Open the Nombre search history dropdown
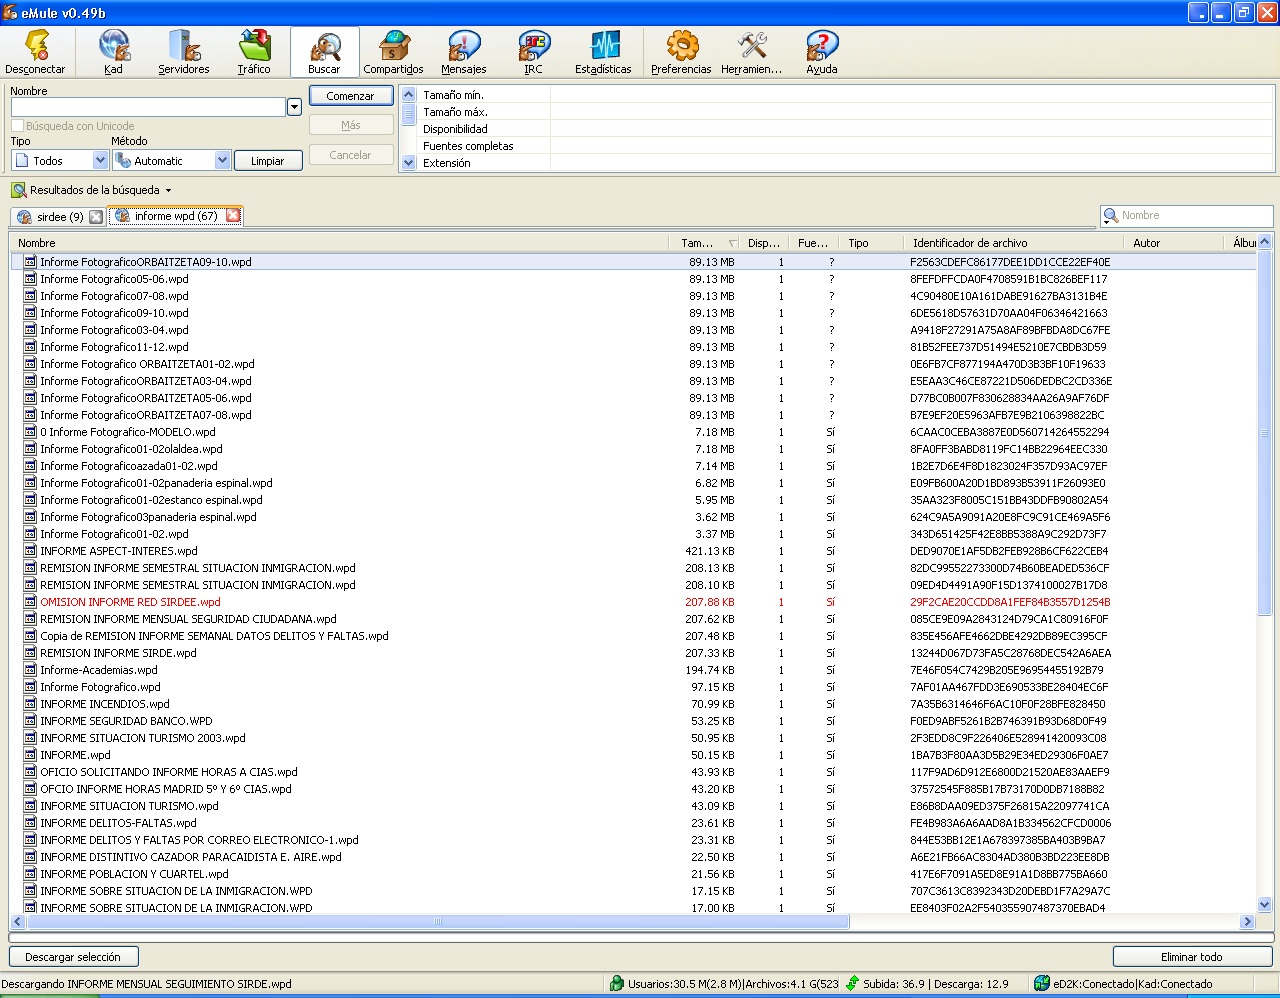1280x998 pixels. (x=294, y=107)
